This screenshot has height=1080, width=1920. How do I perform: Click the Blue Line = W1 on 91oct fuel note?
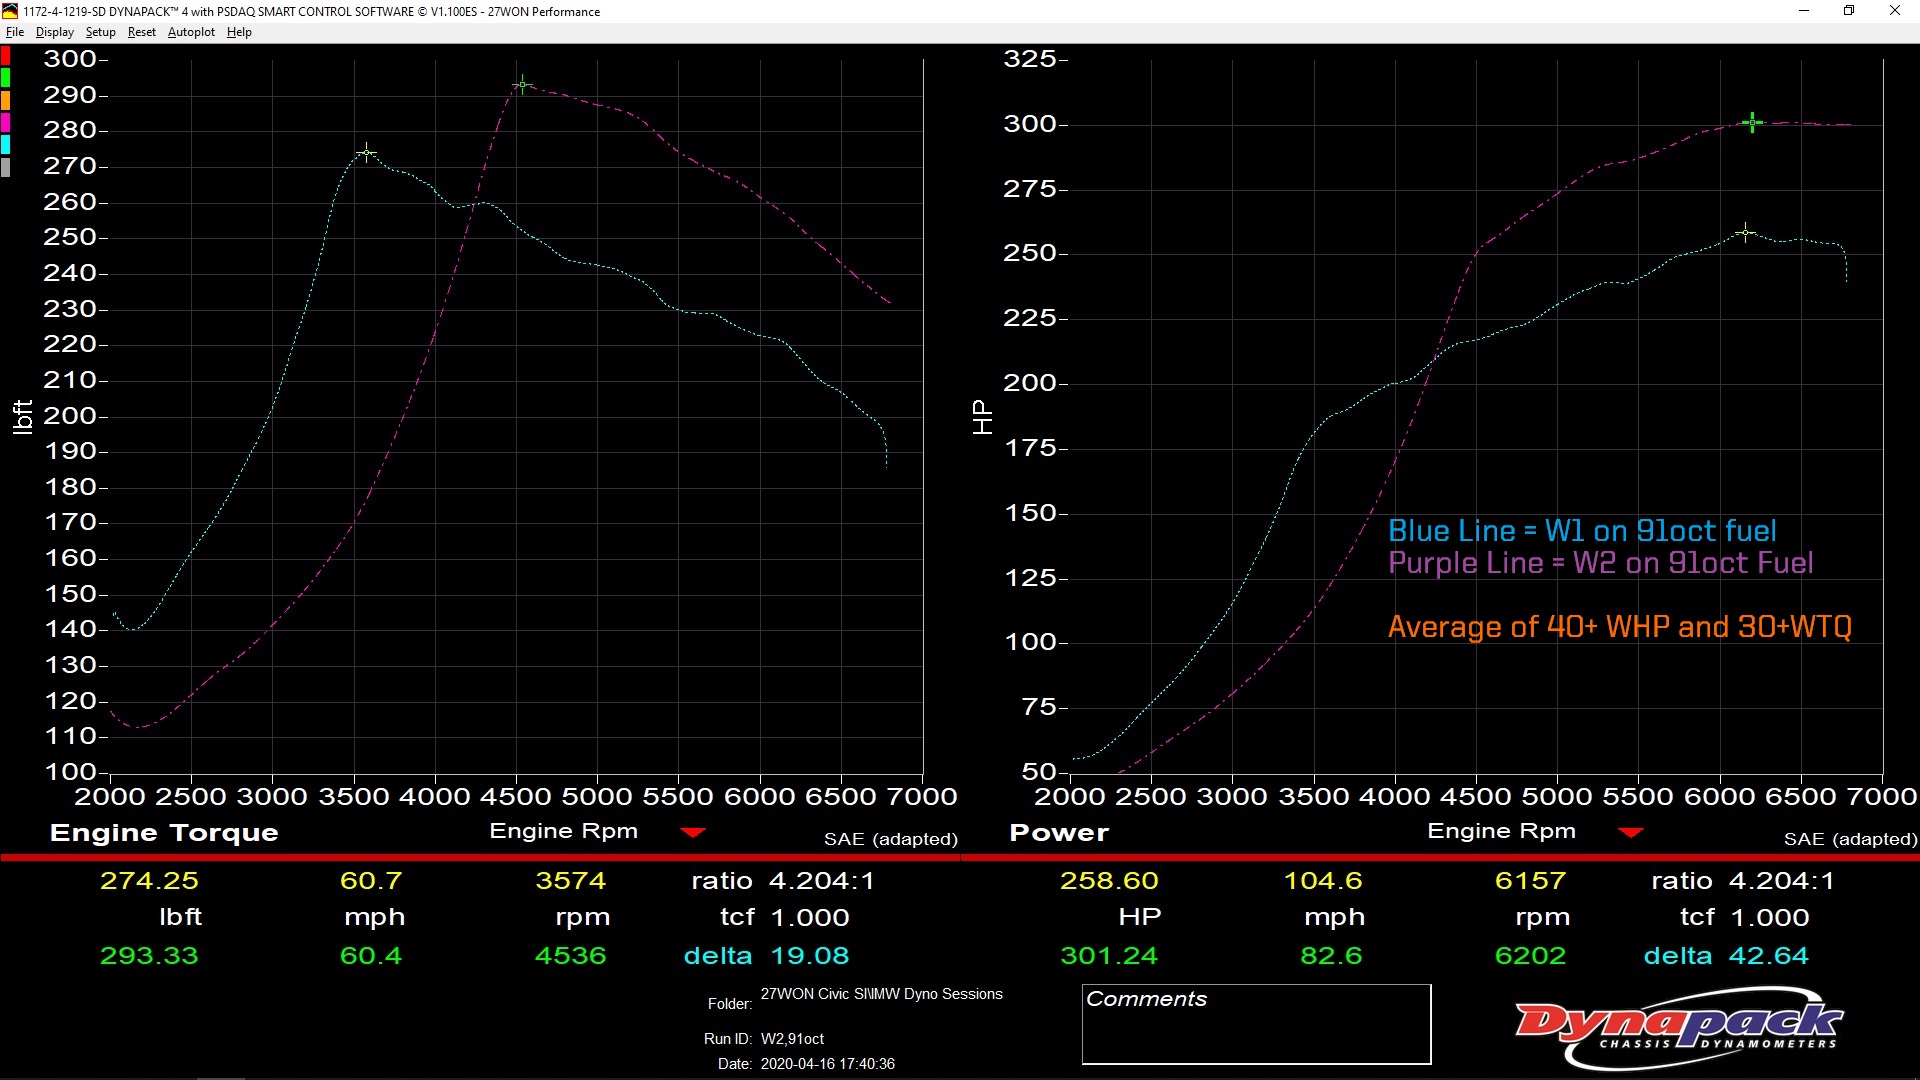coord(1582,531)
